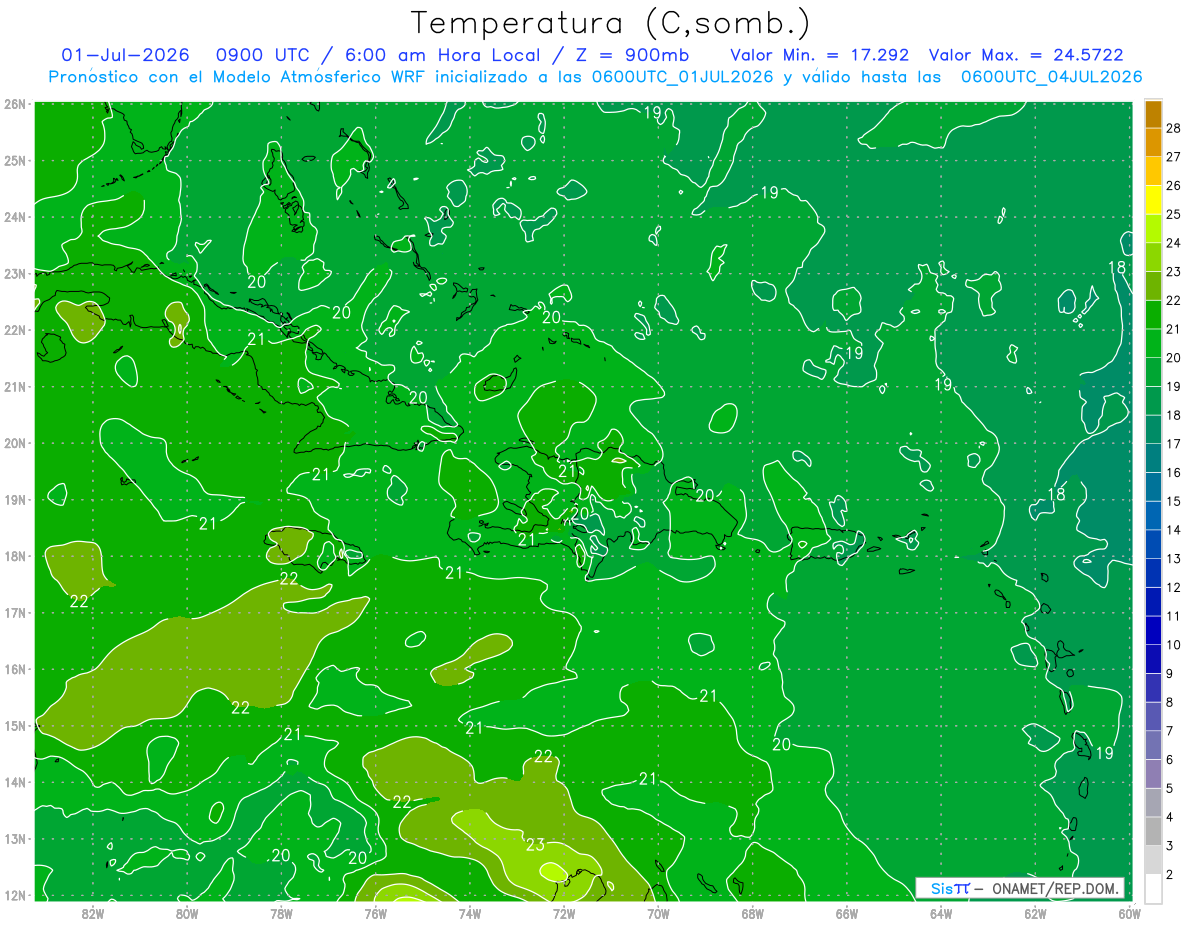Click the yellow swatch between 25 and 26

1153,200
